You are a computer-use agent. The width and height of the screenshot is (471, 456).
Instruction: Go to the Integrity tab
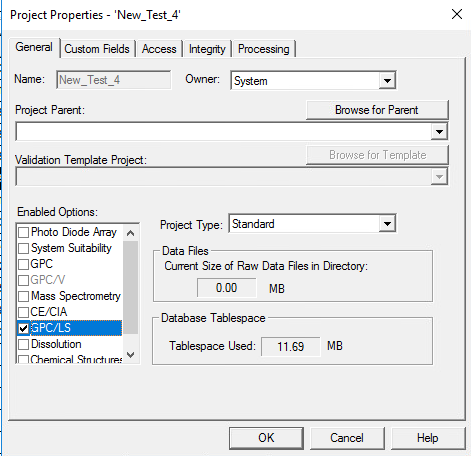click(207, 49)
